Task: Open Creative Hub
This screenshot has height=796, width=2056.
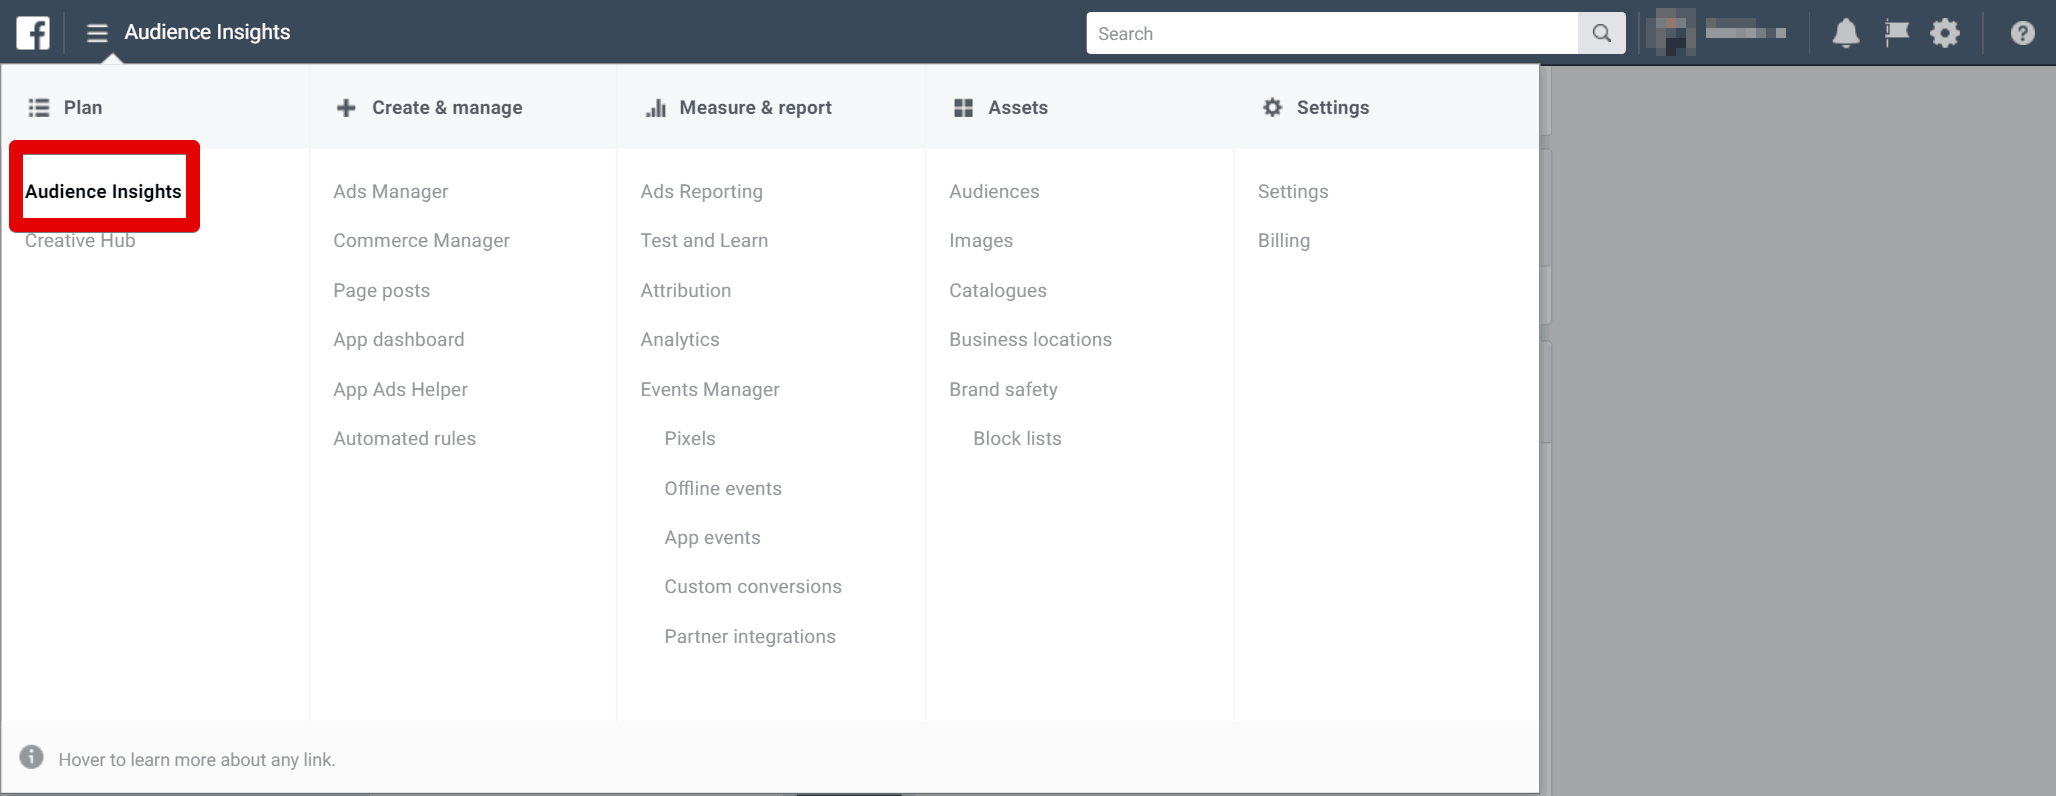Action: [x=80, y=241]
